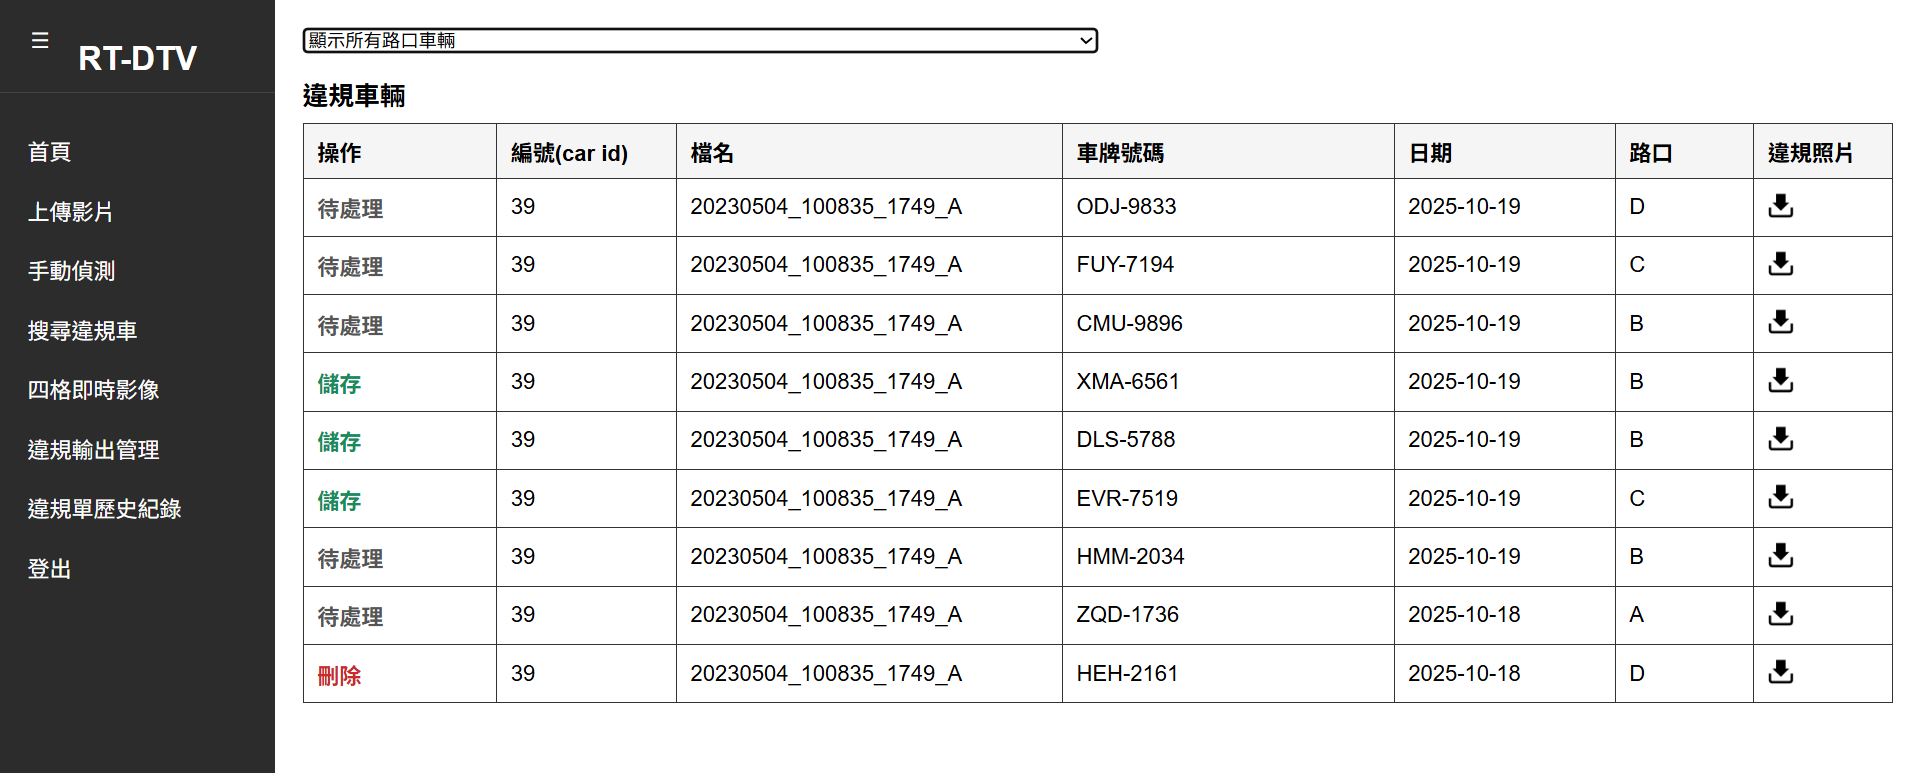
Task: Open 違規輸出管理 from sidebar
Action: pos(93,450)
